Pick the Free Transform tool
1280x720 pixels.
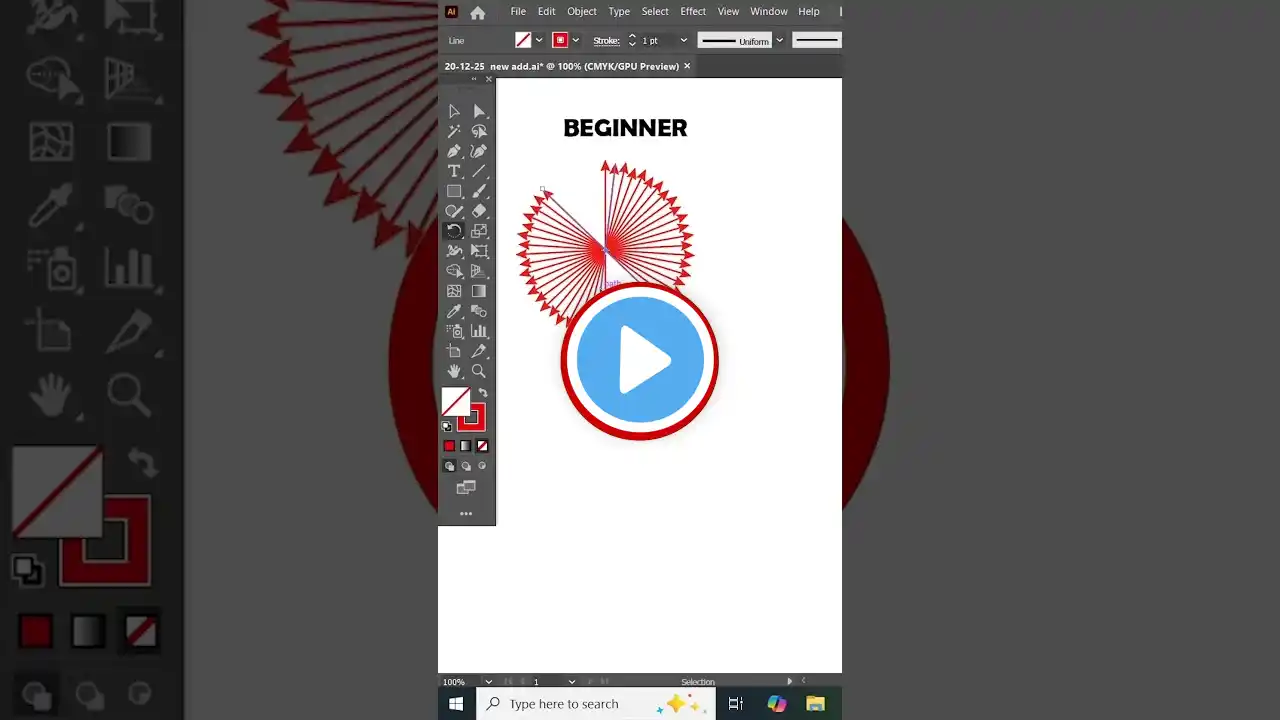point(479,251)
